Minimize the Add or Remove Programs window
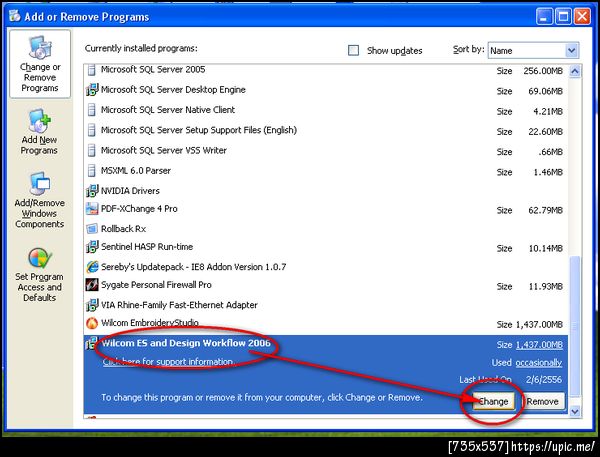600x457 pixels. click(x=544, y=17)
